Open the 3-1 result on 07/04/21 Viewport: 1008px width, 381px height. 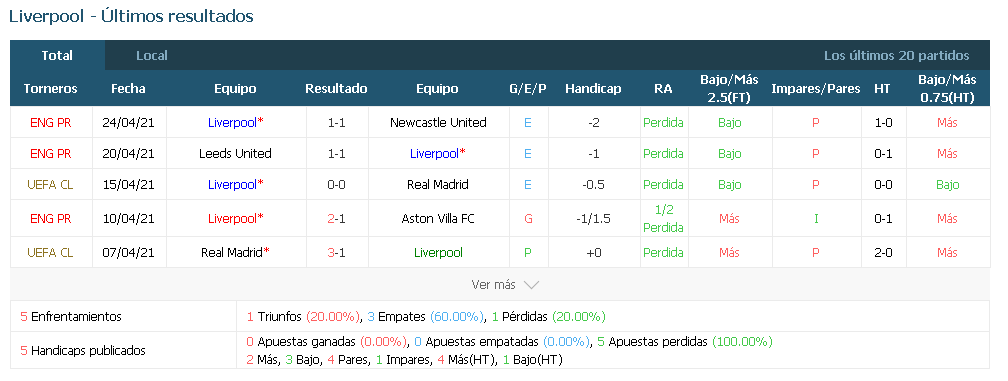[x=336, y=253]
